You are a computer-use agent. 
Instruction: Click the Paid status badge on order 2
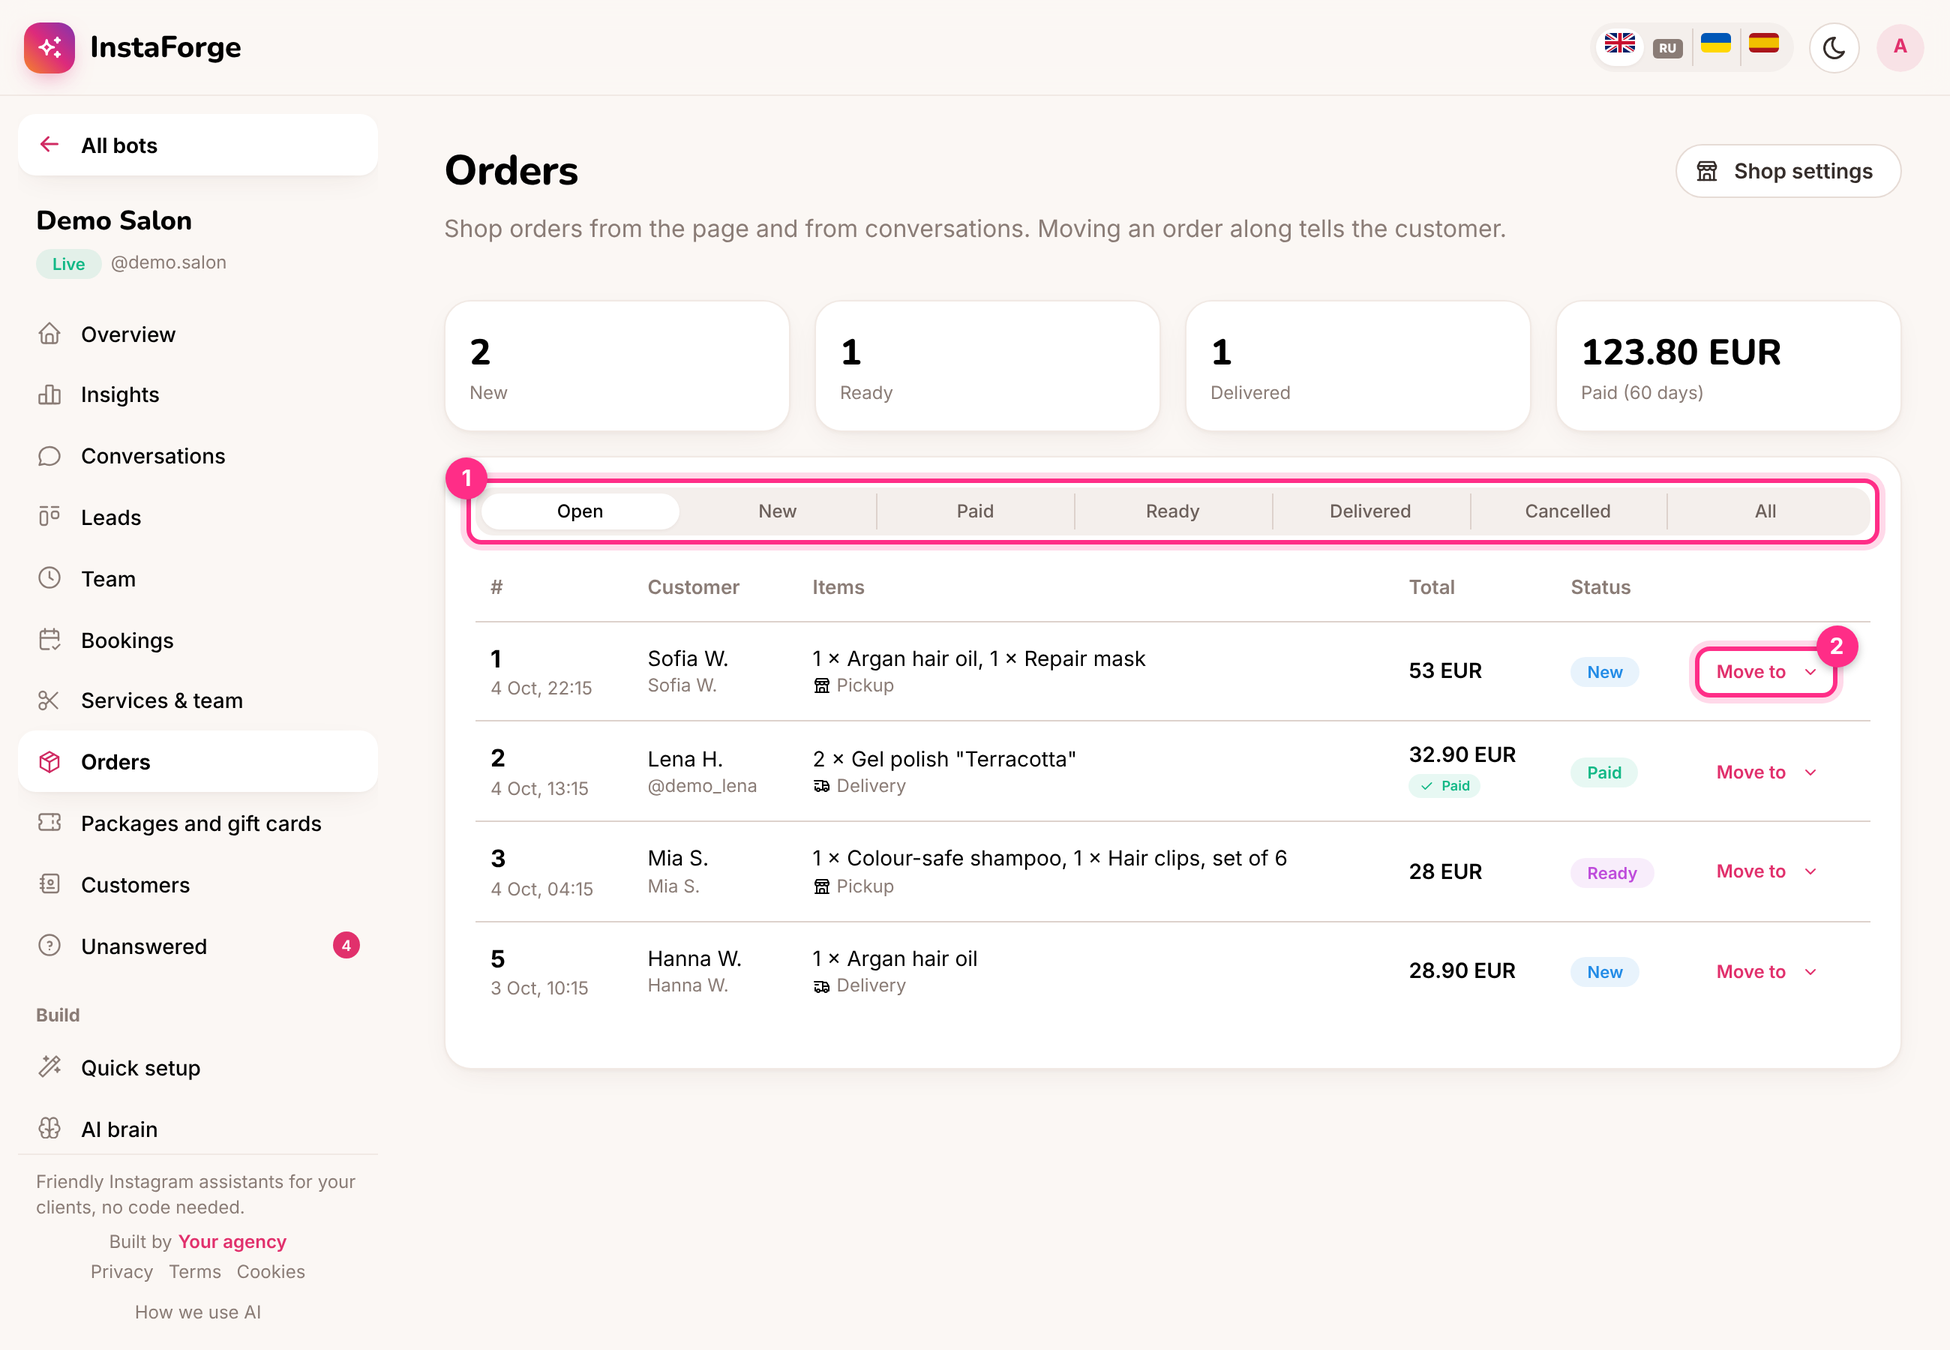pos(1604,772)
